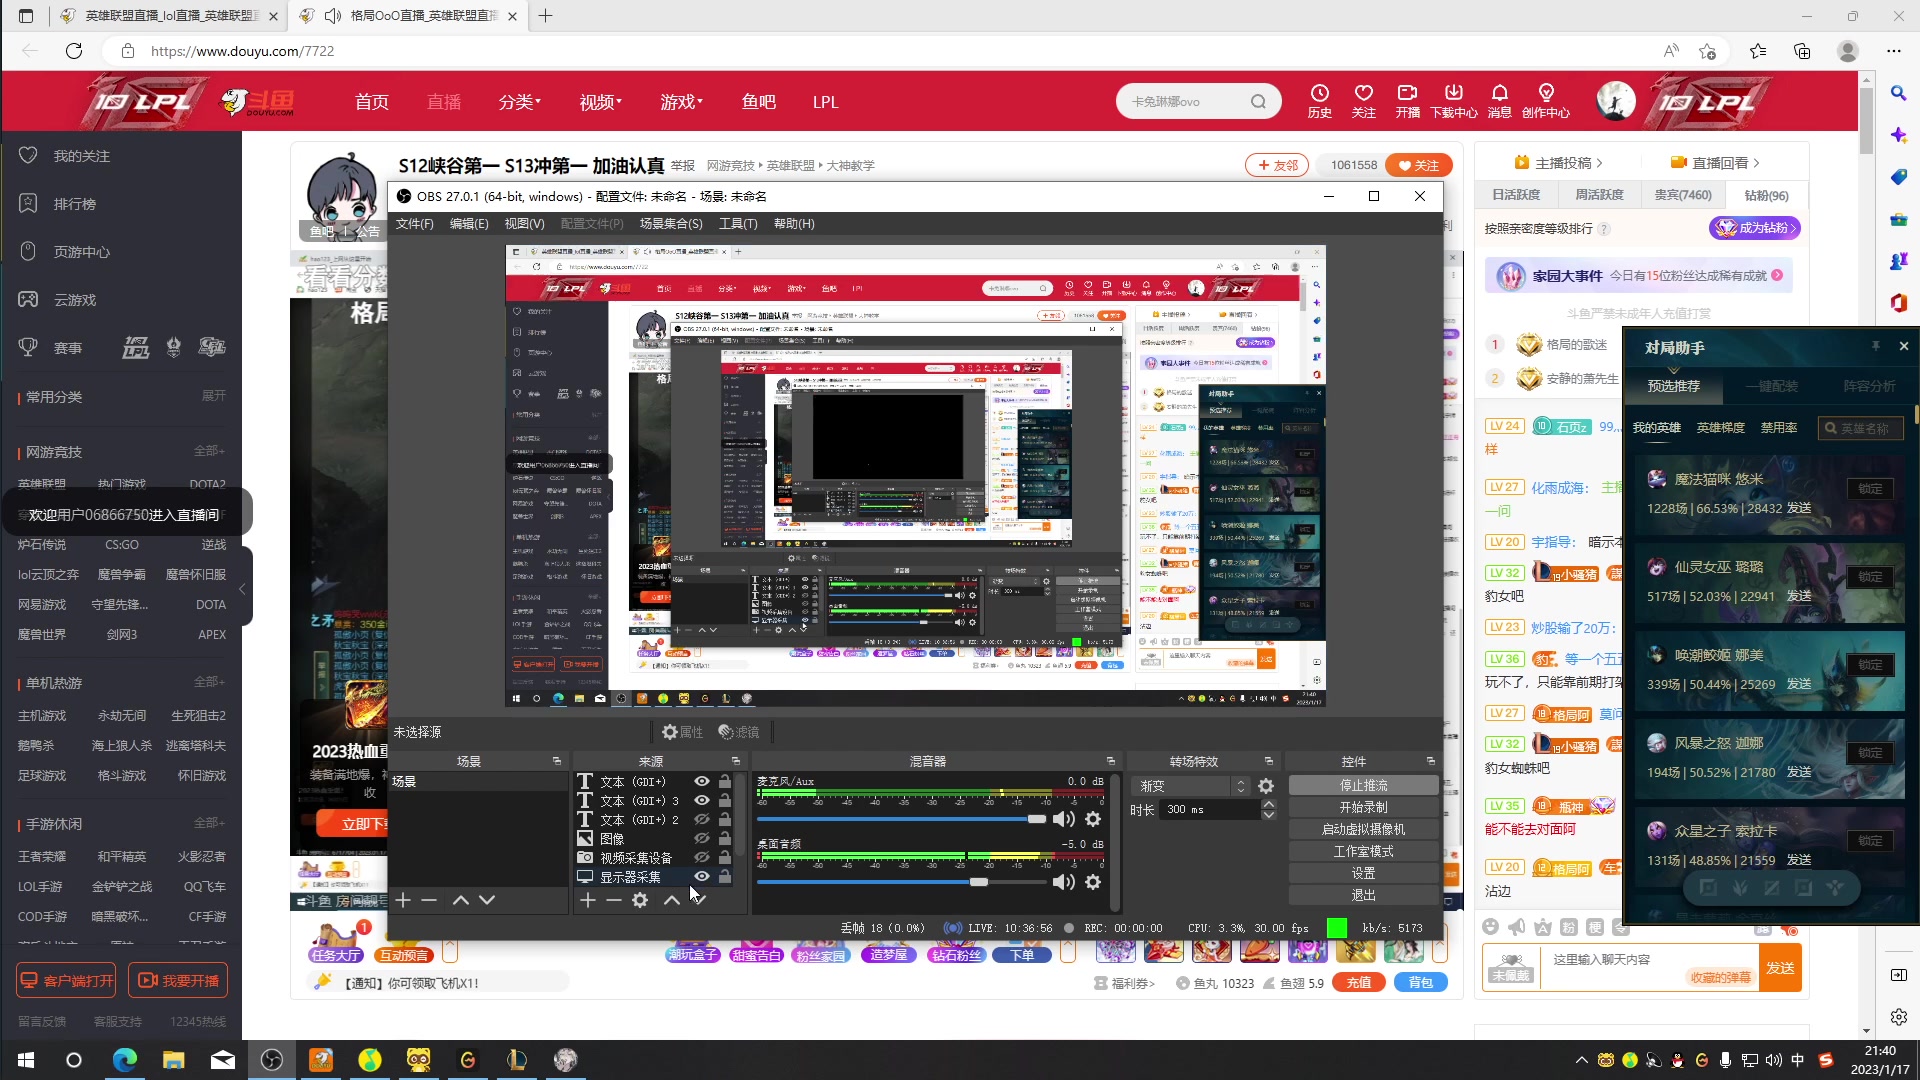This screenshot has width=1920, height=1080.
Task: Open OBS 文件(F) menu
Action: tap(414, 224)
